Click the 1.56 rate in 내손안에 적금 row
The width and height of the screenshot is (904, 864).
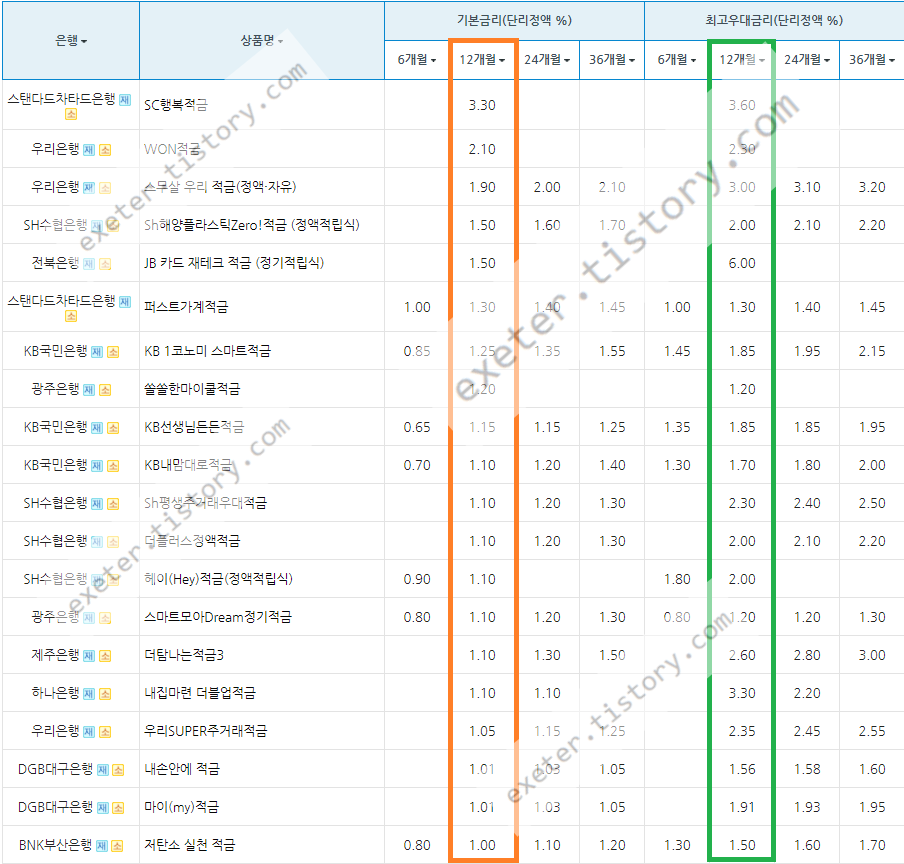pyautogui.click(x=742, y=769)
